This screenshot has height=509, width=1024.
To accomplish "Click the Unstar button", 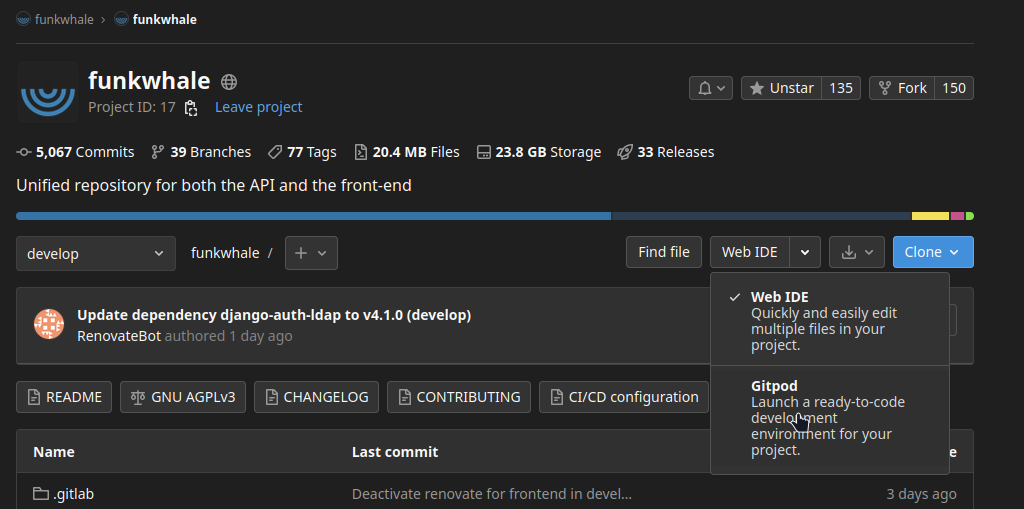I will 781,88.
